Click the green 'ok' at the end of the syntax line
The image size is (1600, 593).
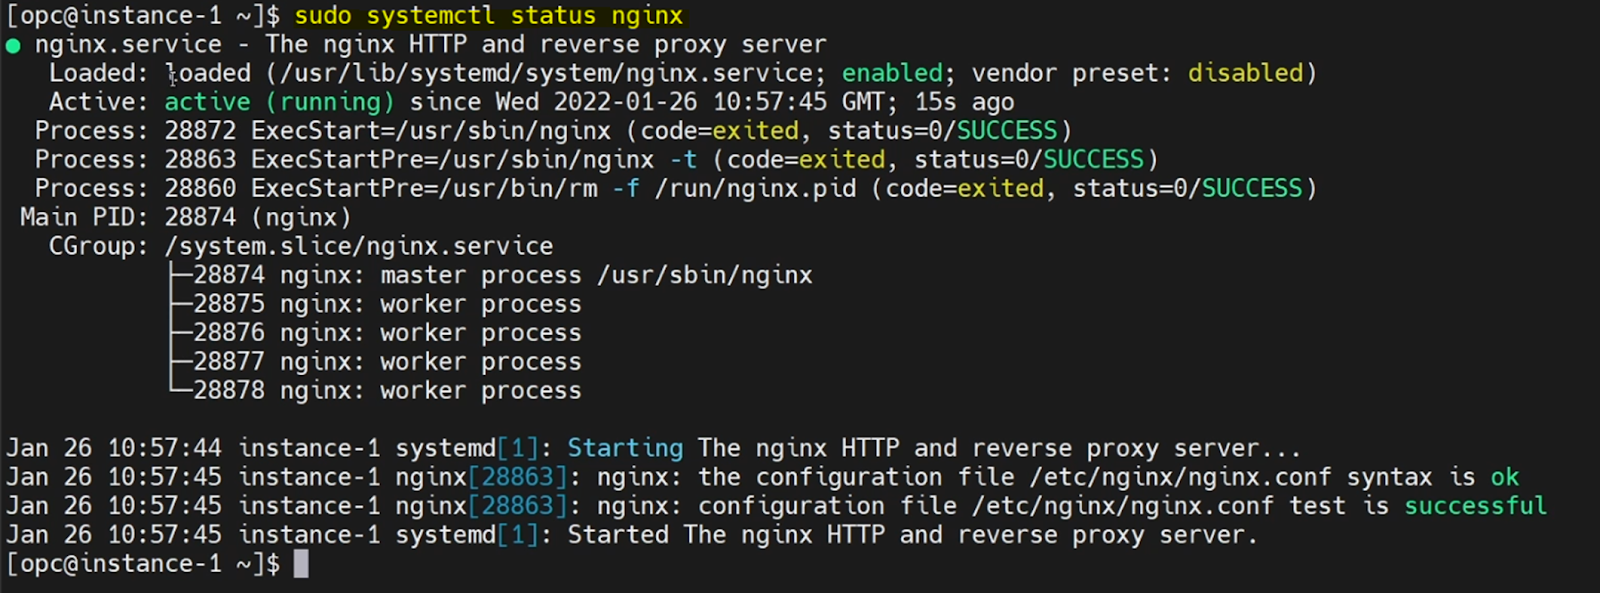pos(1505,478)
